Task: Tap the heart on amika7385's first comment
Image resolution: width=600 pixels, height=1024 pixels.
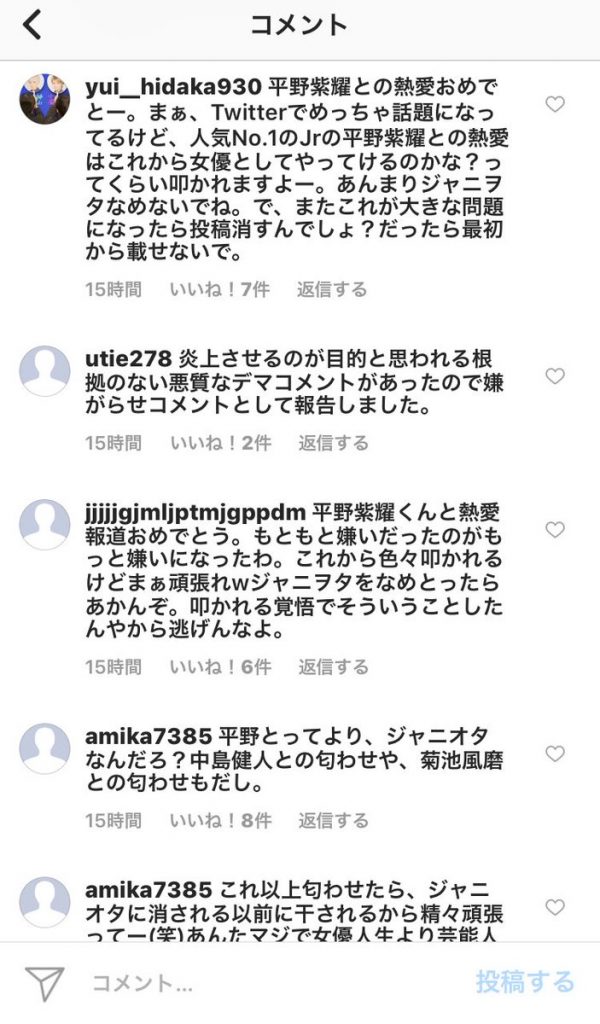Action: click(555, 754)
